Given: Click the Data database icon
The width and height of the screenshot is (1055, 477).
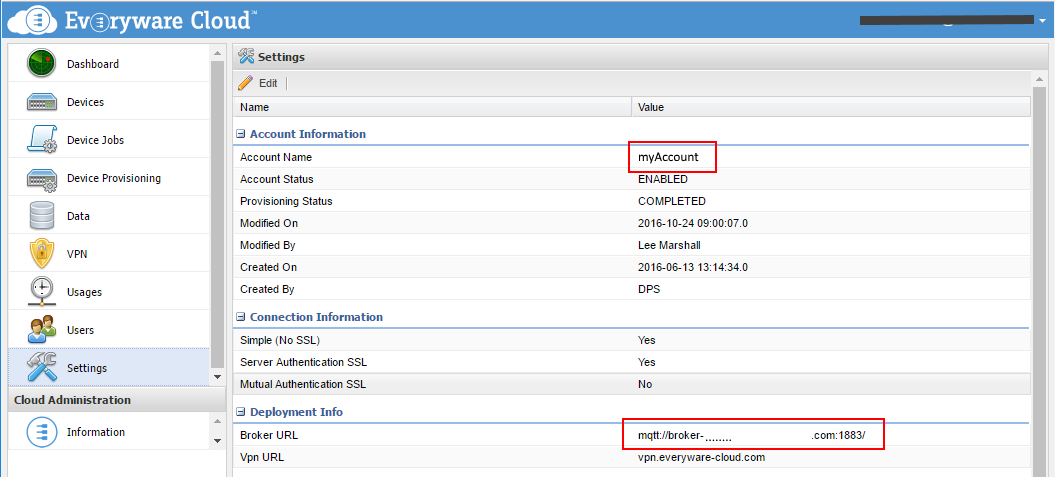Looking at the screenshot, I should point(42,216).
